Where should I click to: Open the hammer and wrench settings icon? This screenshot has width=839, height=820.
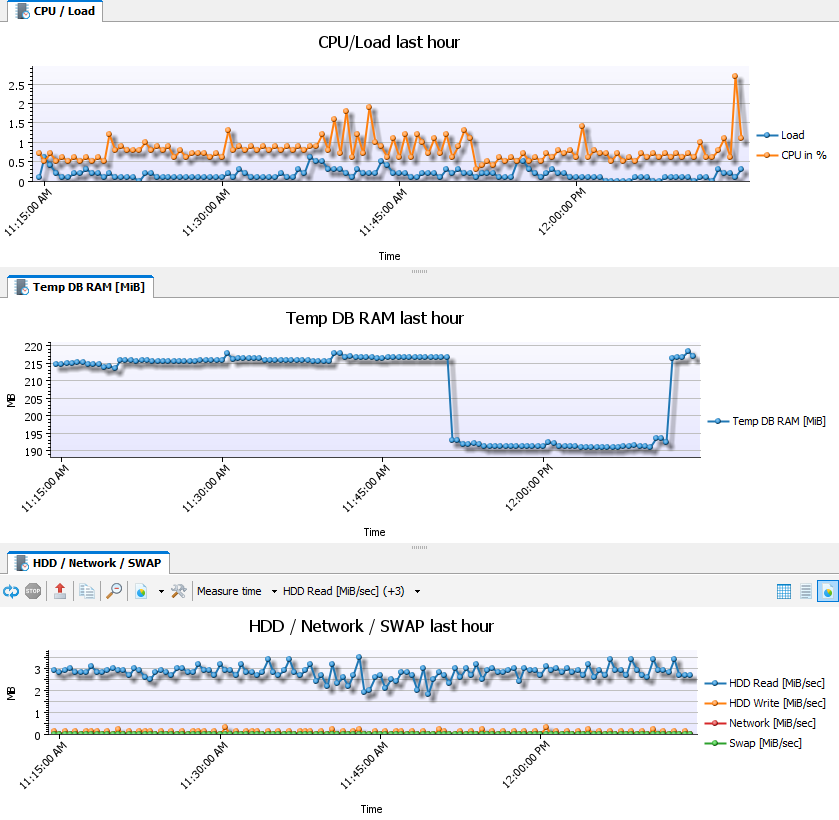point(179,591)
